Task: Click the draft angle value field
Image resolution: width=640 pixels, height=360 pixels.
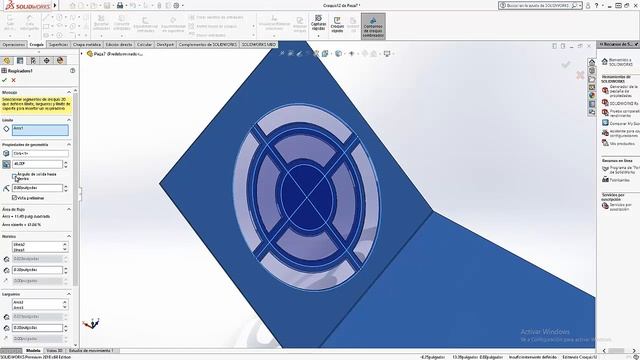Action: (x=37, y=164)
